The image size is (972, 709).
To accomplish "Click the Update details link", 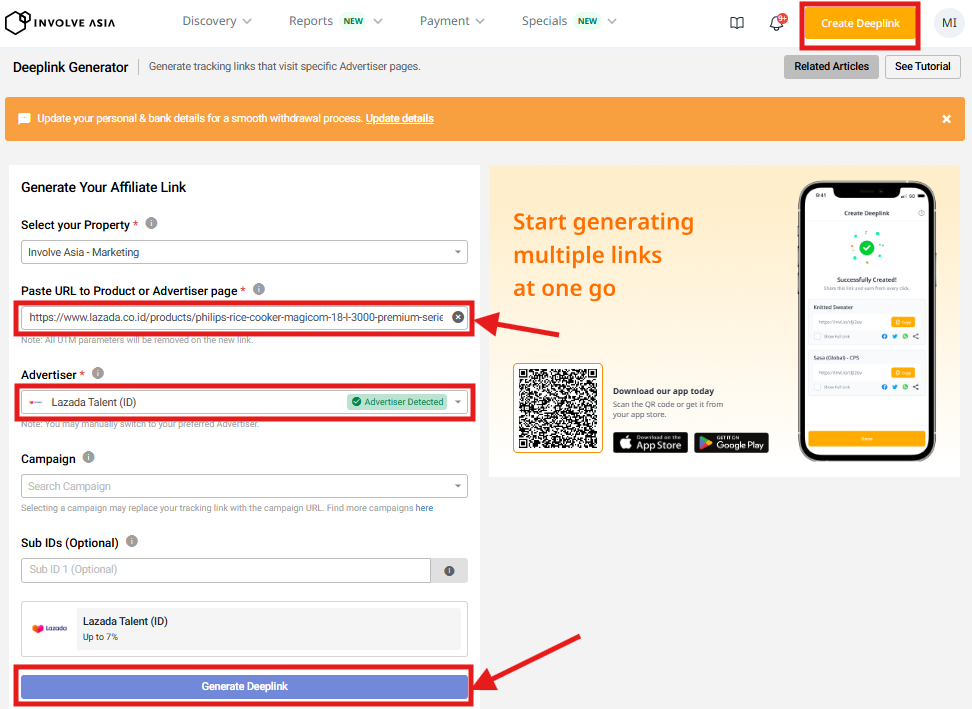I will point(399,118).
